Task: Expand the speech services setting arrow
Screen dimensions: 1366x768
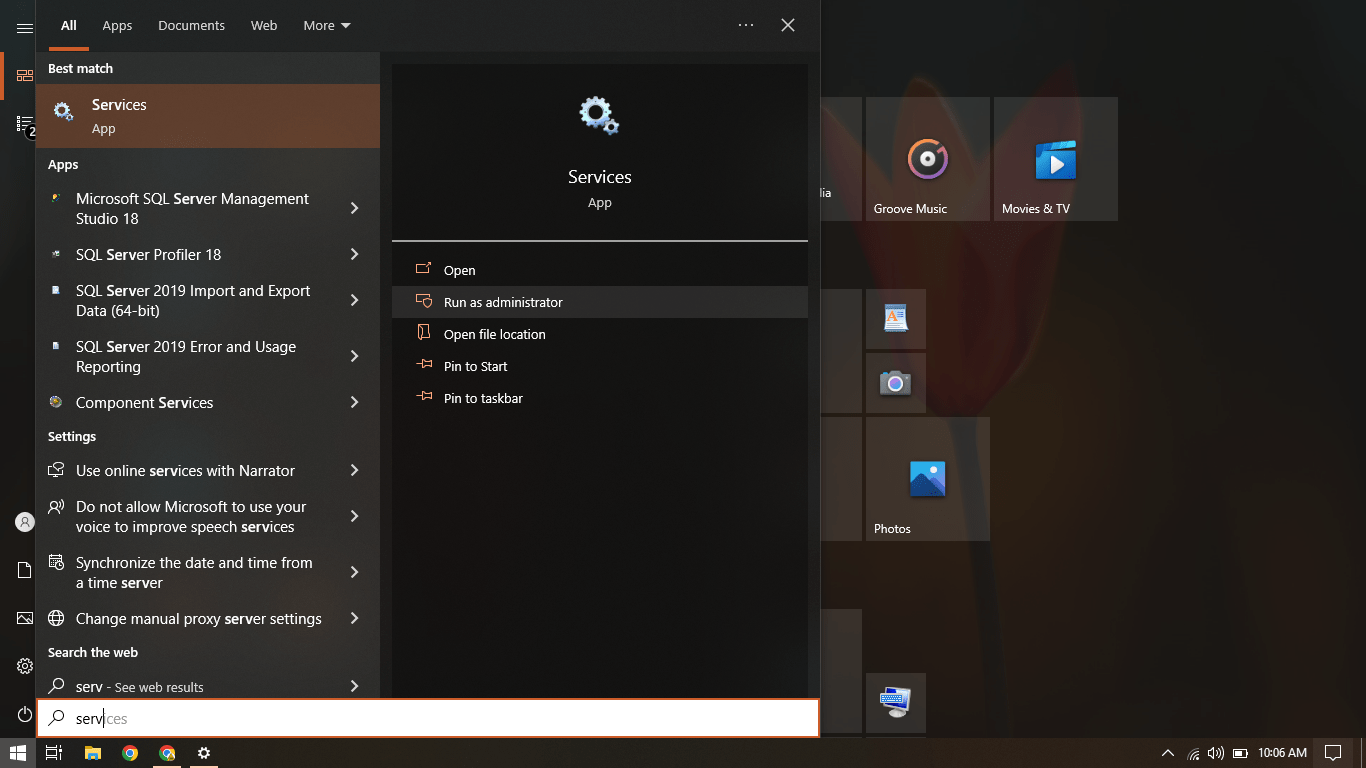Action: point(354,516)
